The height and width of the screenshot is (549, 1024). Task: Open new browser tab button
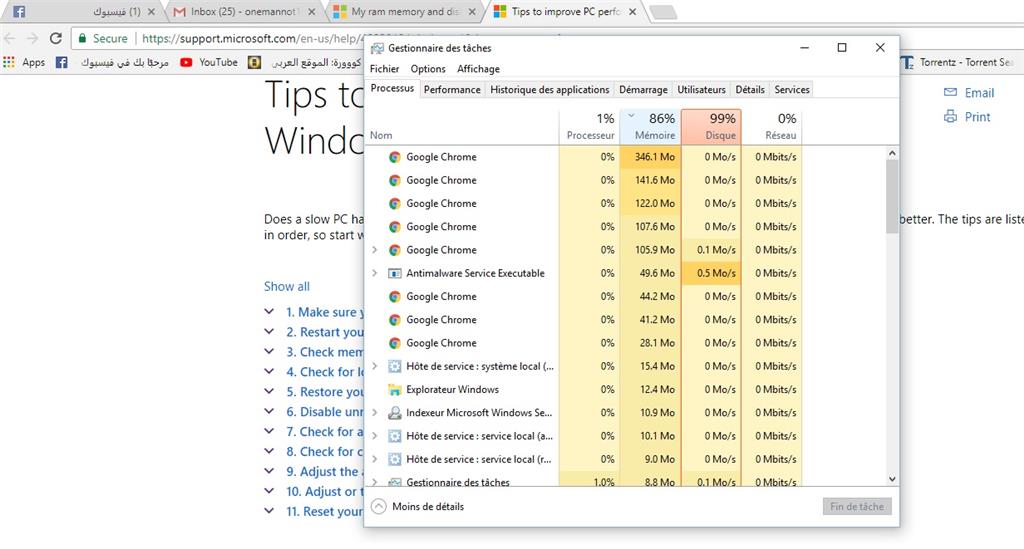point(664,12)
